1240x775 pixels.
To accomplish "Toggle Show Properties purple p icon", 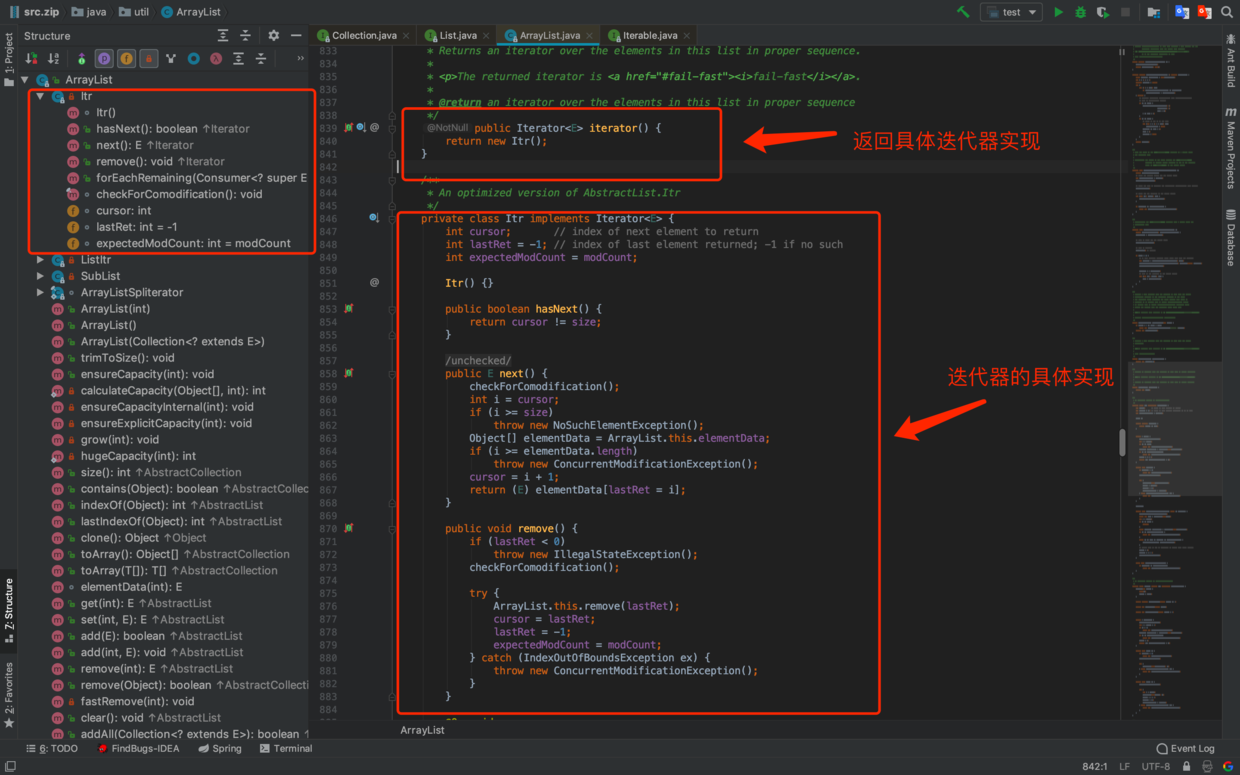I will coord(104,59).
